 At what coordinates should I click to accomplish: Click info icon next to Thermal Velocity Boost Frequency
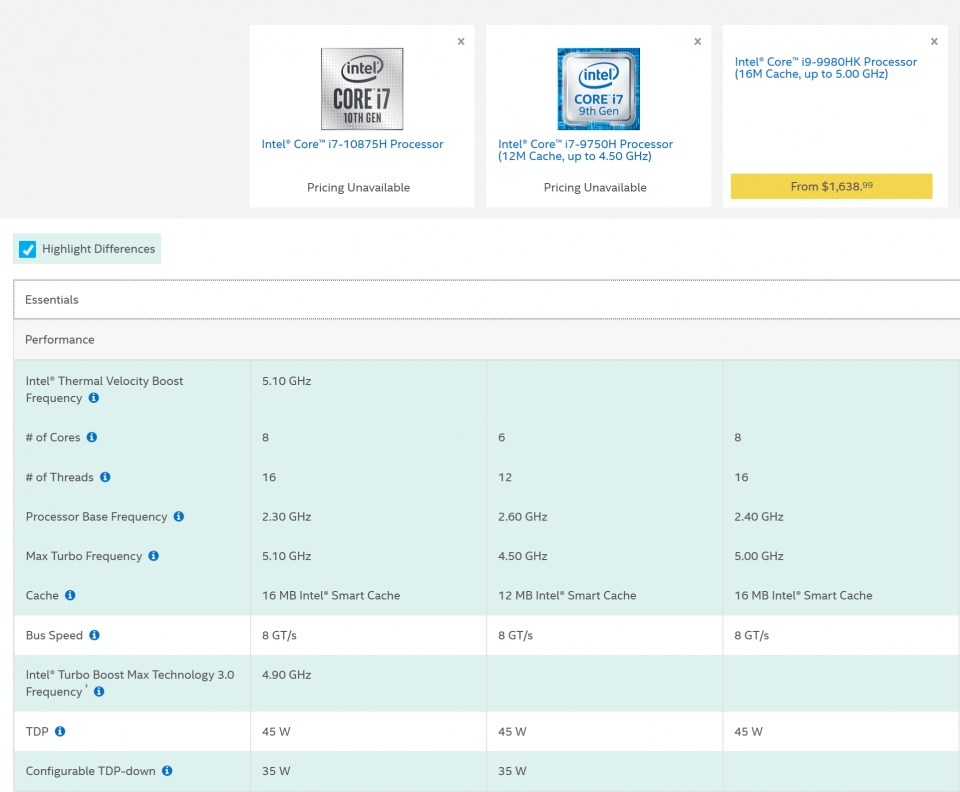pyautogui.click(x=94, y=398)
